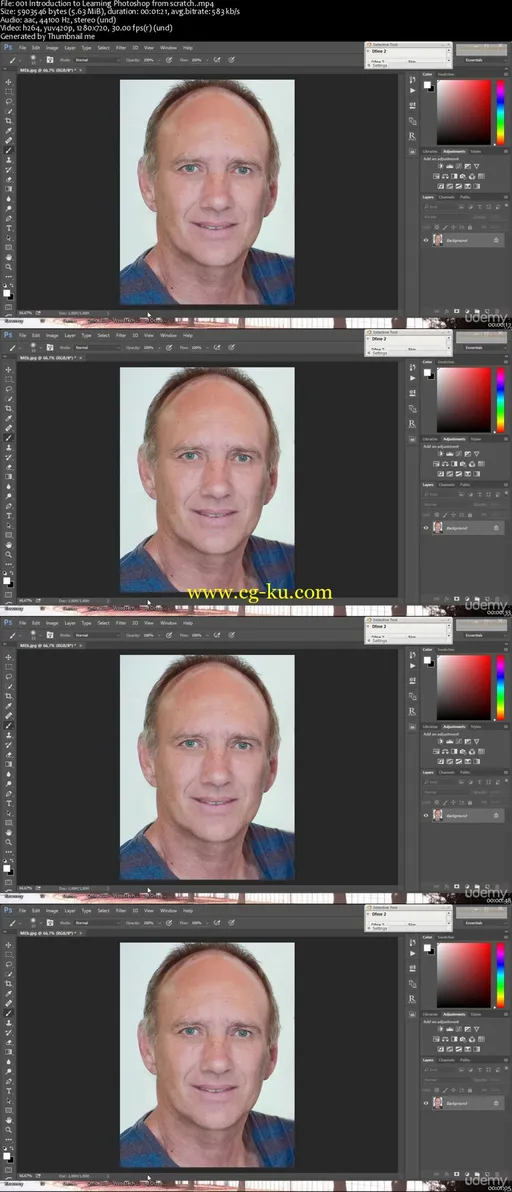
Task: Select the Quick Selection tool in the fourth frame
Action: (8, 974)
